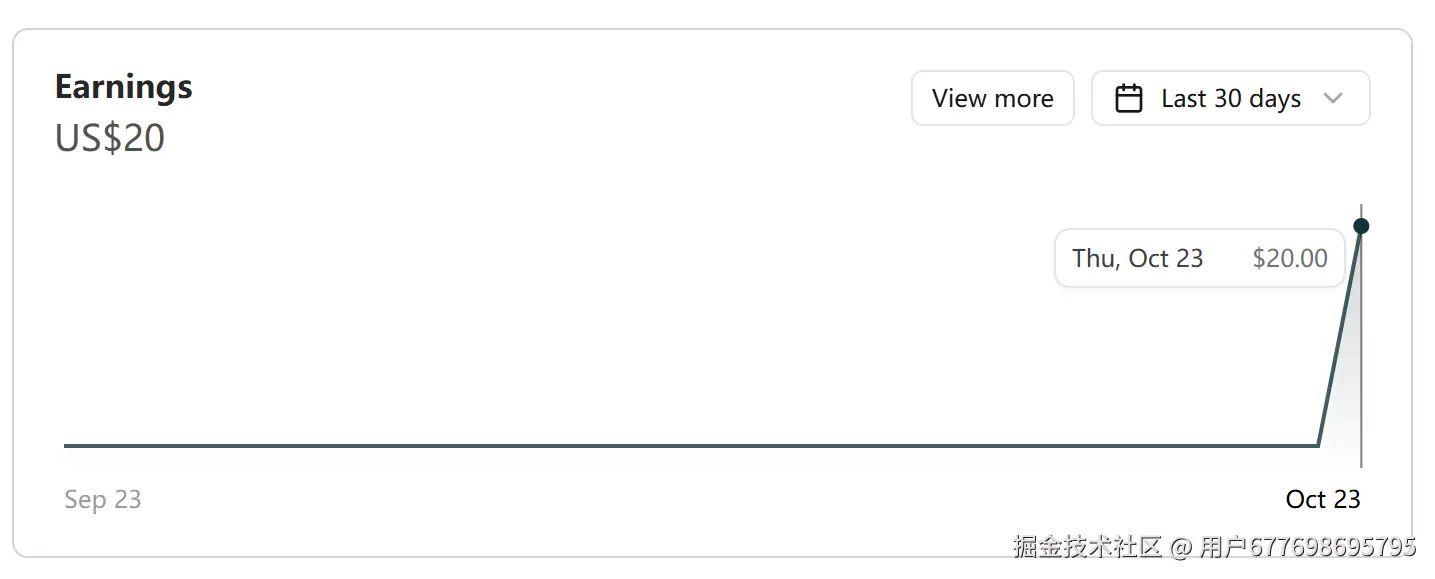Select the Sep 23 axis label

point(102,499)
